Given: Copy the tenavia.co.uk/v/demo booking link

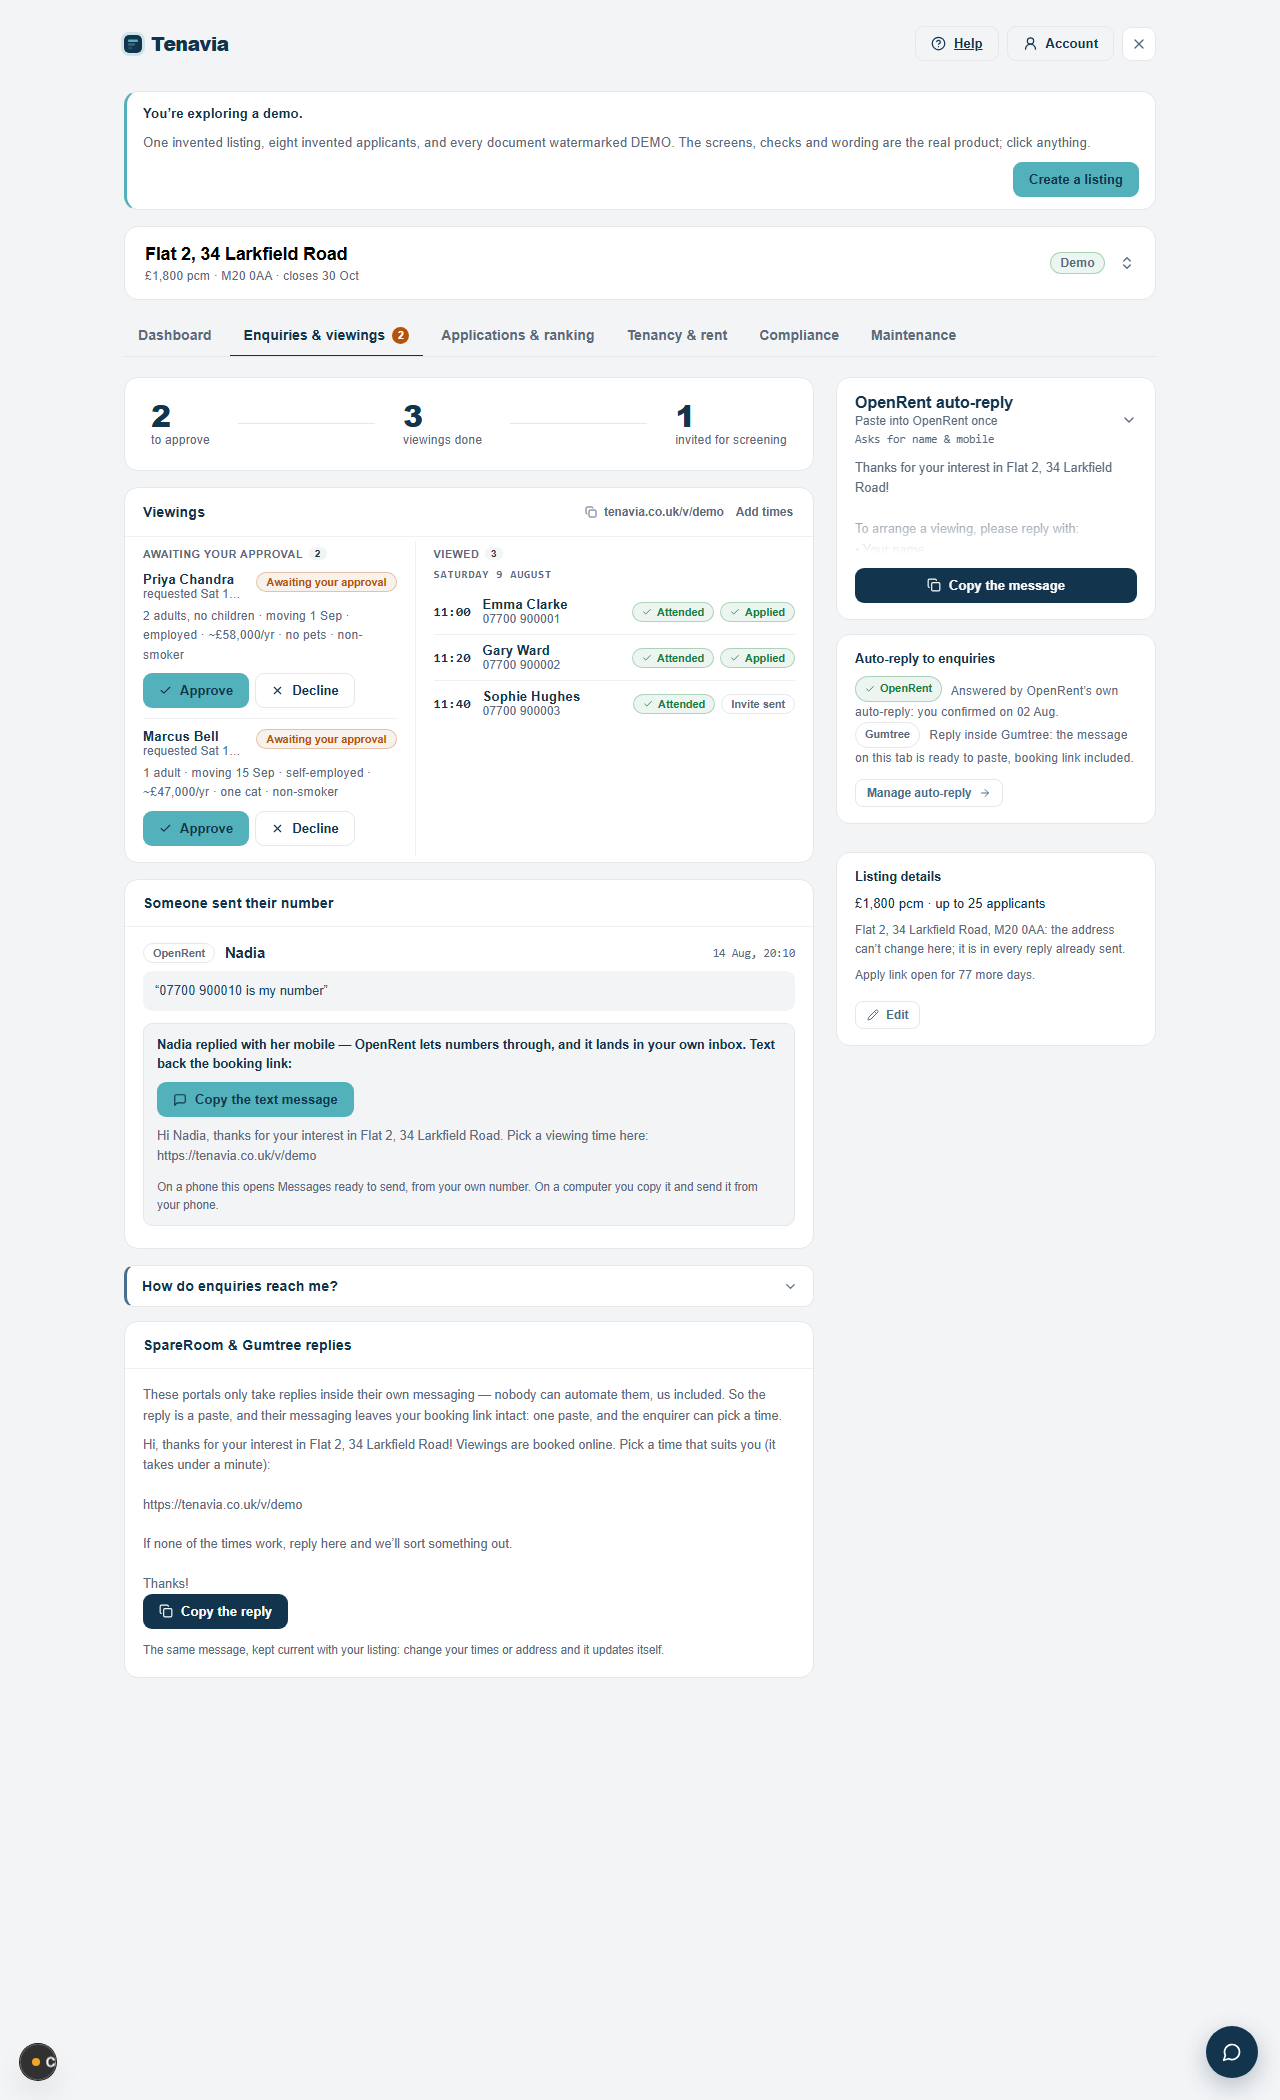Looking at the screenshot, I should point(654,512).
